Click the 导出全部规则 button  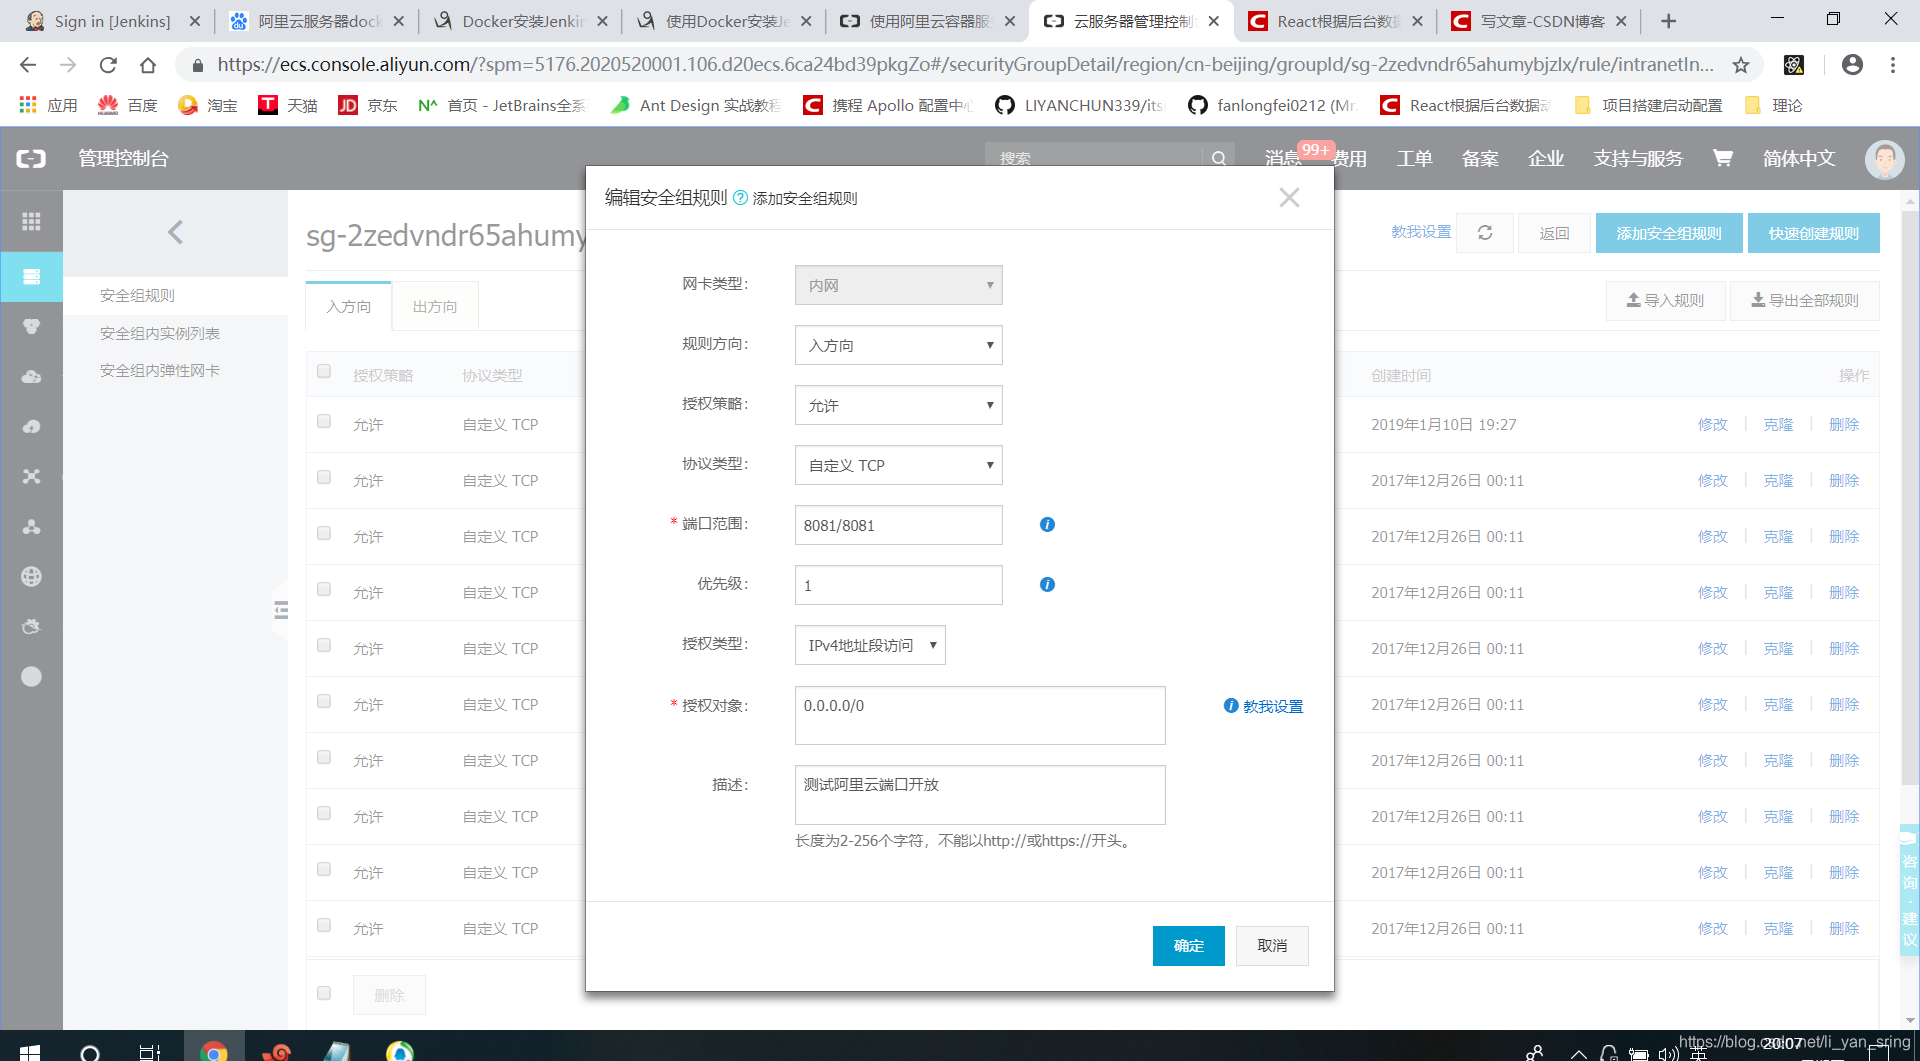pos(1804,301)
